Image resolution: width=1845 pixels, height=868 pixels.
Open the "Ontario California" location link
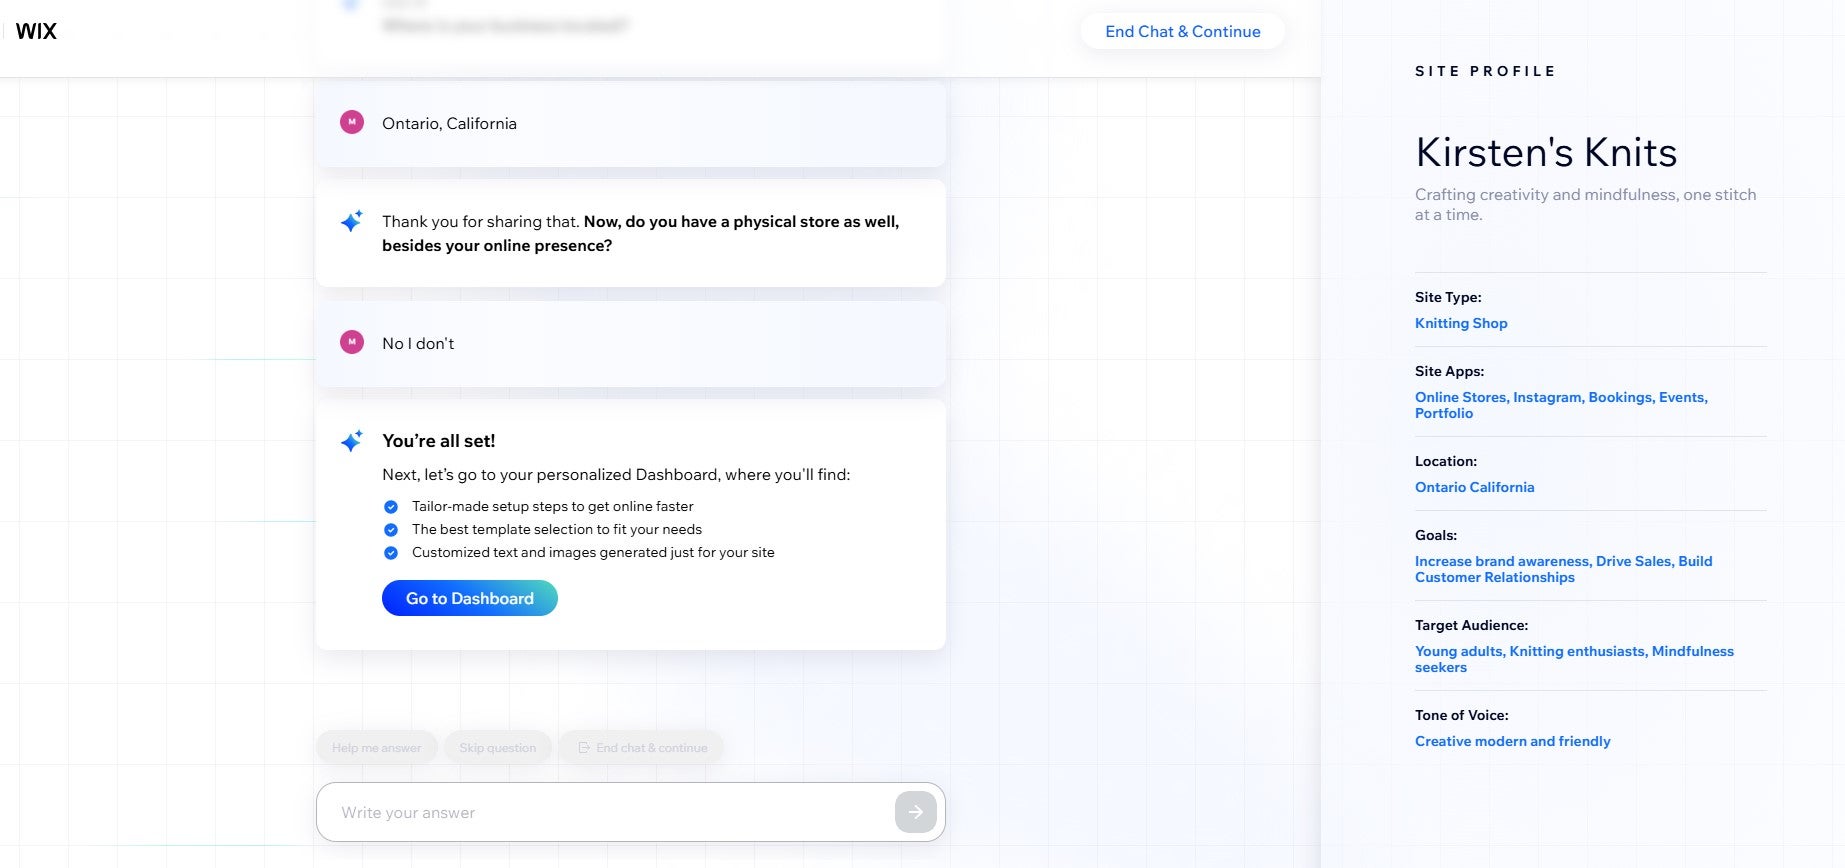click(1474, 487)
